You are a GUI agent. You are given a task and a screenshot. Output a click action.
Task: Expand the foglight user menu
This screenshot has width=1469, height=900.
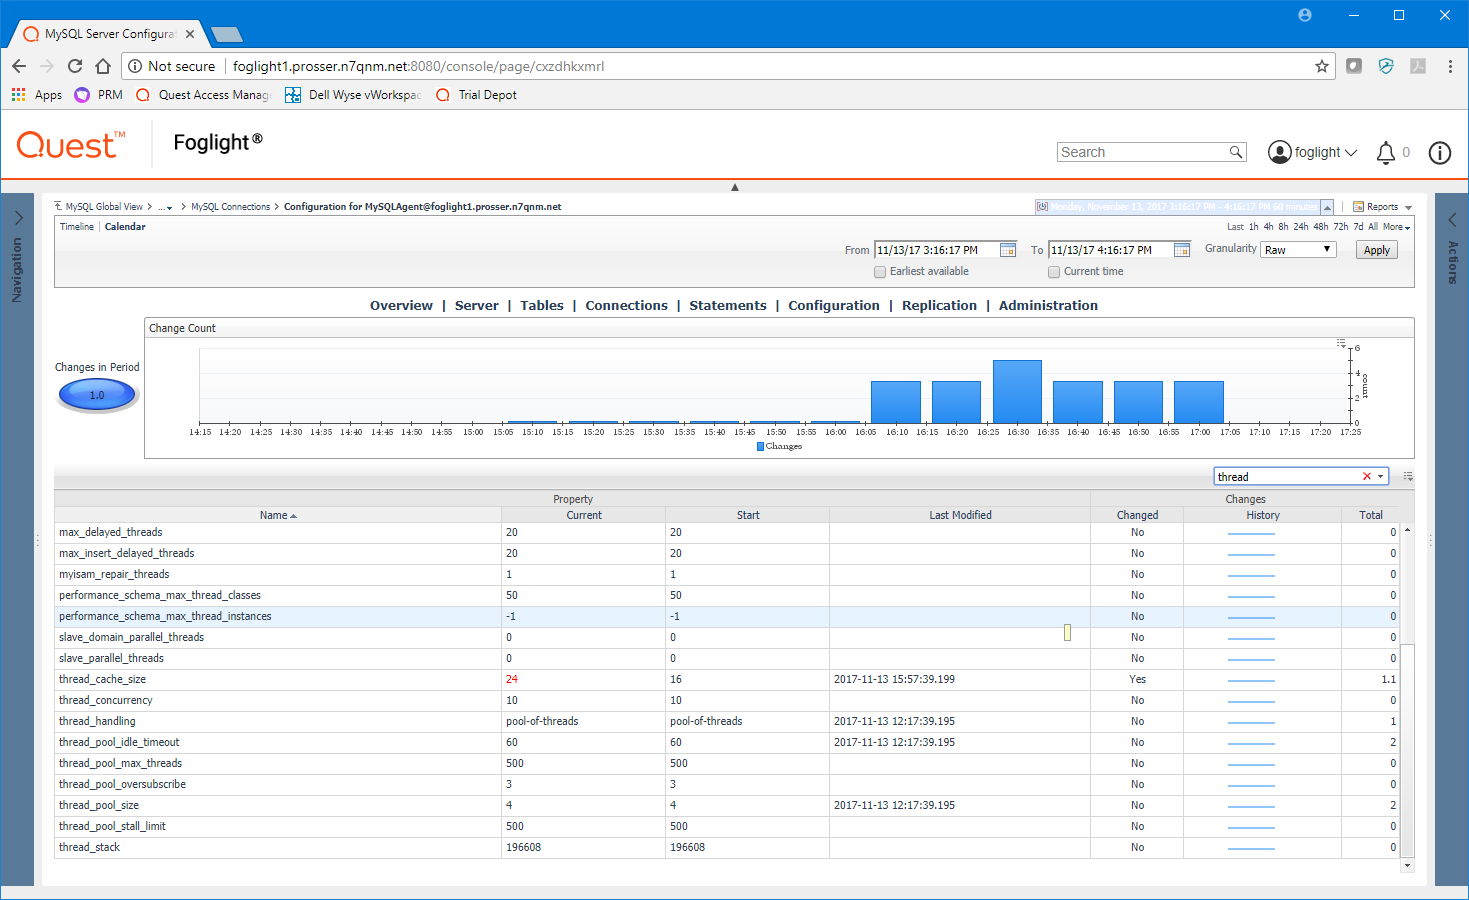(x=1313, y=152)
